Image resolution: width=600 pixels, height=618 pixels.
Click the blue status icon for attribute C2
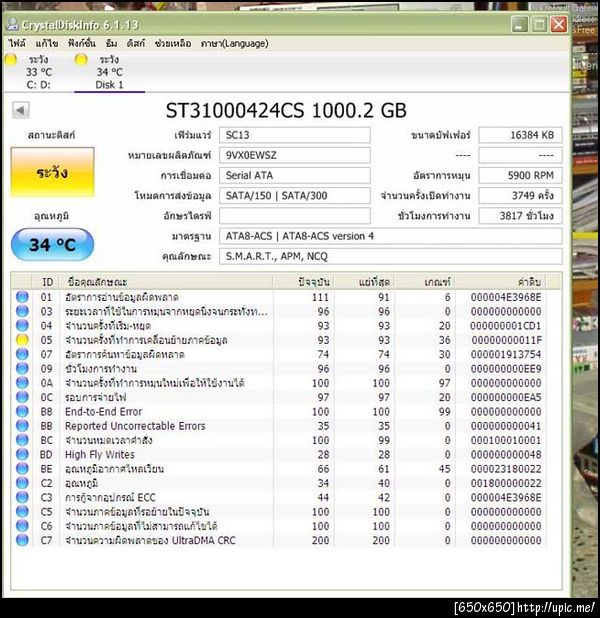[x=22, y=483]
